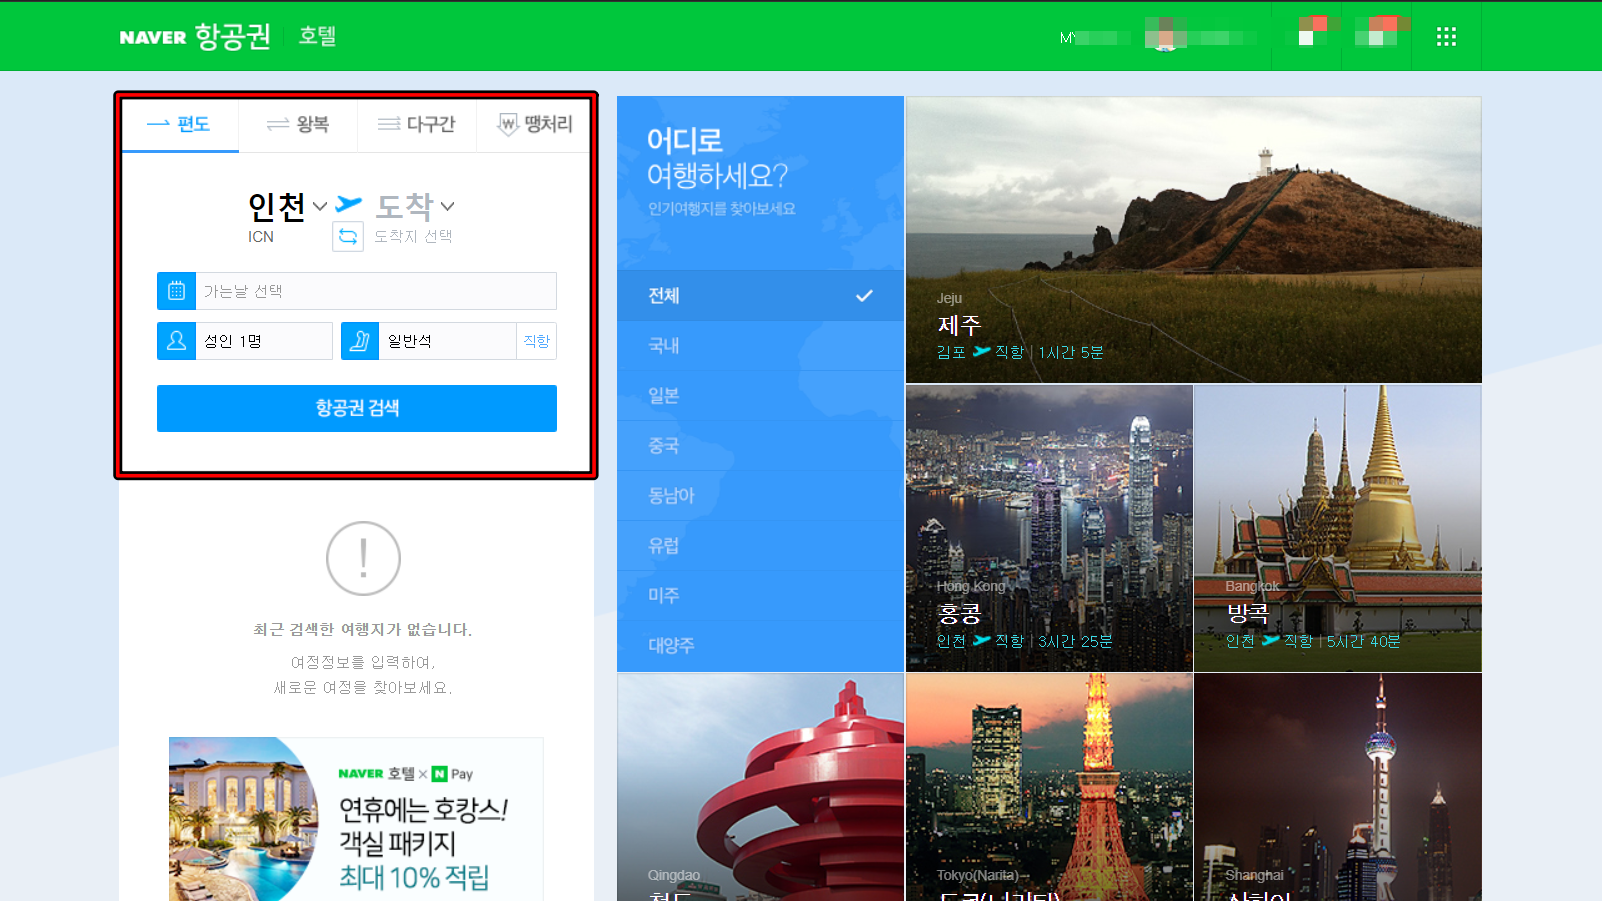This screenshot has height=901, width=1602.
Task: Click the 항공권 검색 search button
Action: point(356,408)
